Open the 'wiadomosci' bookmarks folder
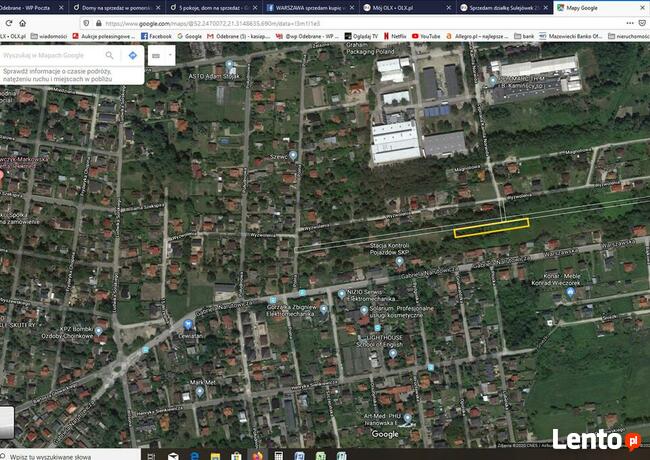 pos(49,36)
